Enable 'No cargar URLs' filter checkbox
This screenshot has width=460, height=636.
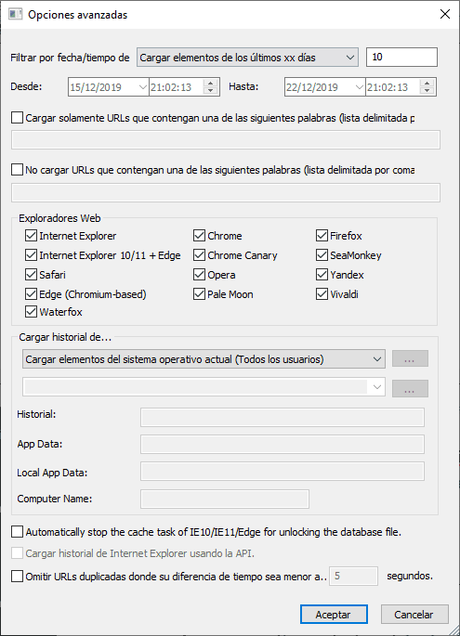[x=17, y=170]
